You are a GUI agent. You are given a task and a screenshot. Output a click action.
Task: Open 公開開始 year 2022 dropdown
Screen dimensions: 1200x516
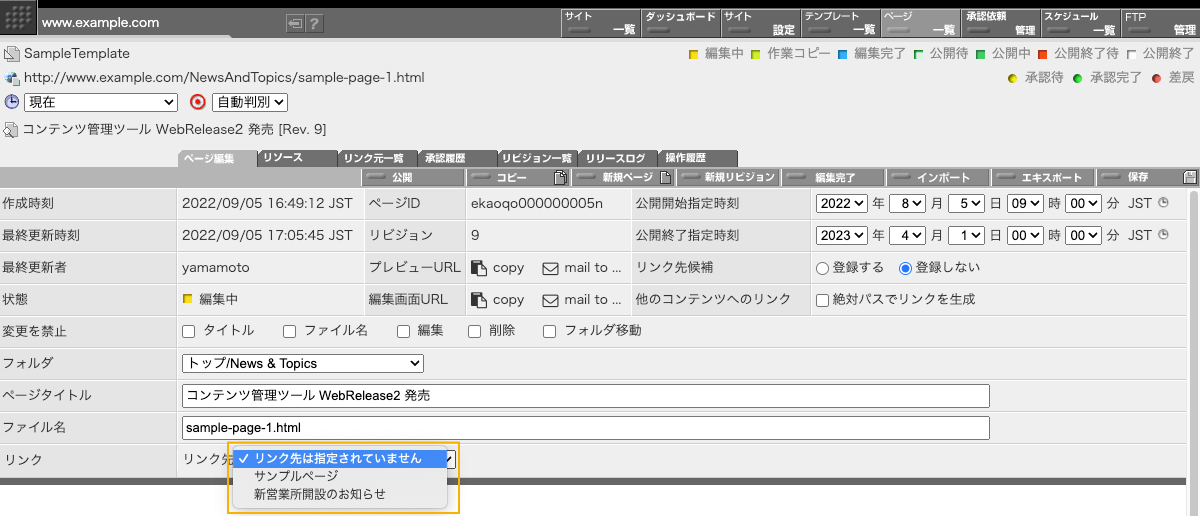[842, 203]
